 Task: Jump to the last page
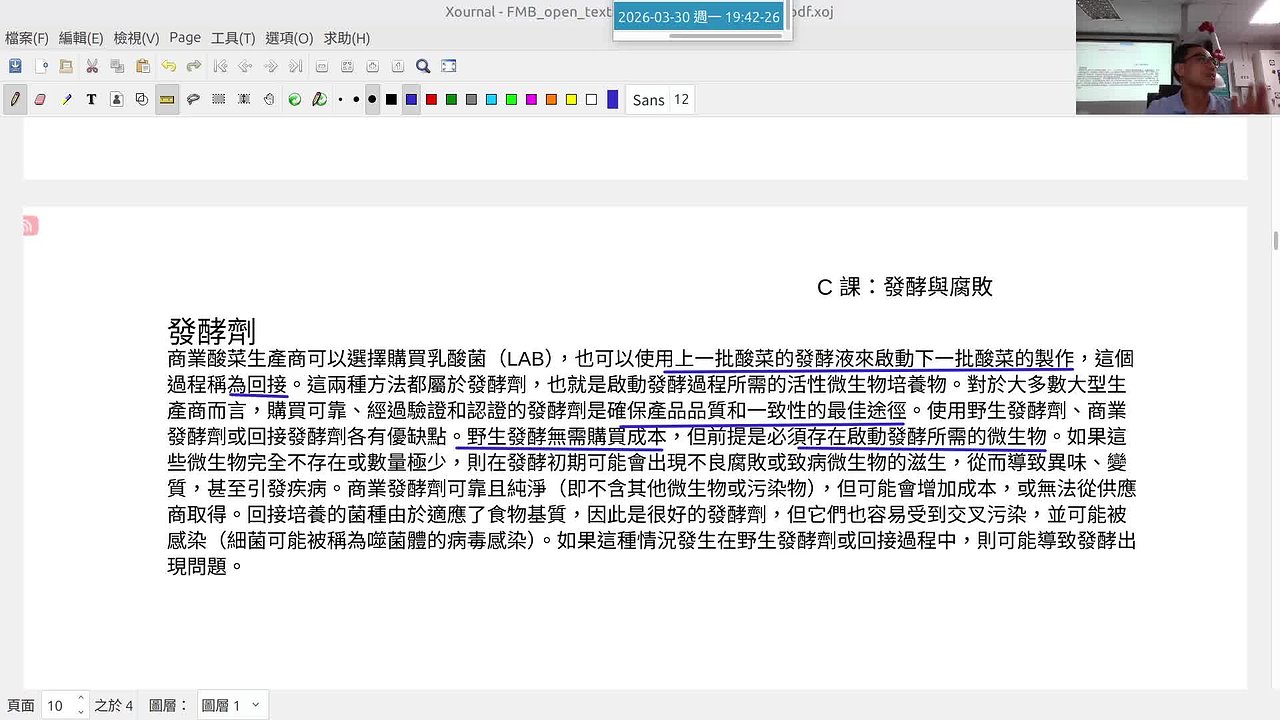pos(296,66)
